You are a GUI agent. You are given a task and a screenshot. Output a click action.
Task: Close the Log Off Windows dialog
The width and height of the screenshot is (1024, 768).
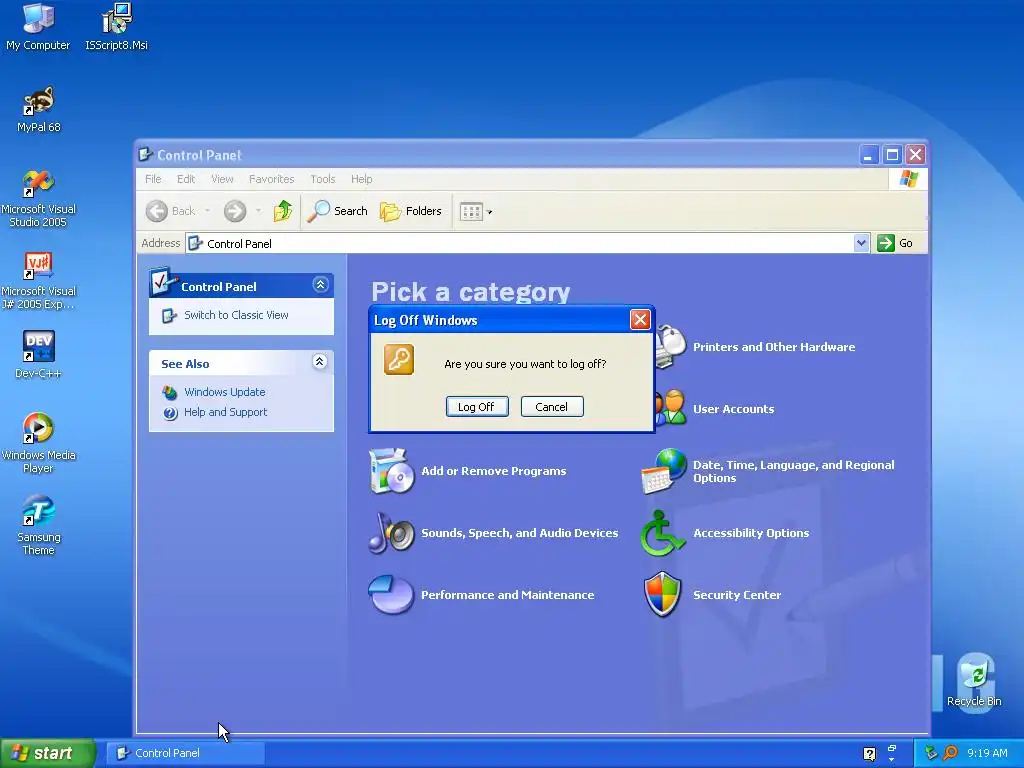coord(640,319)
